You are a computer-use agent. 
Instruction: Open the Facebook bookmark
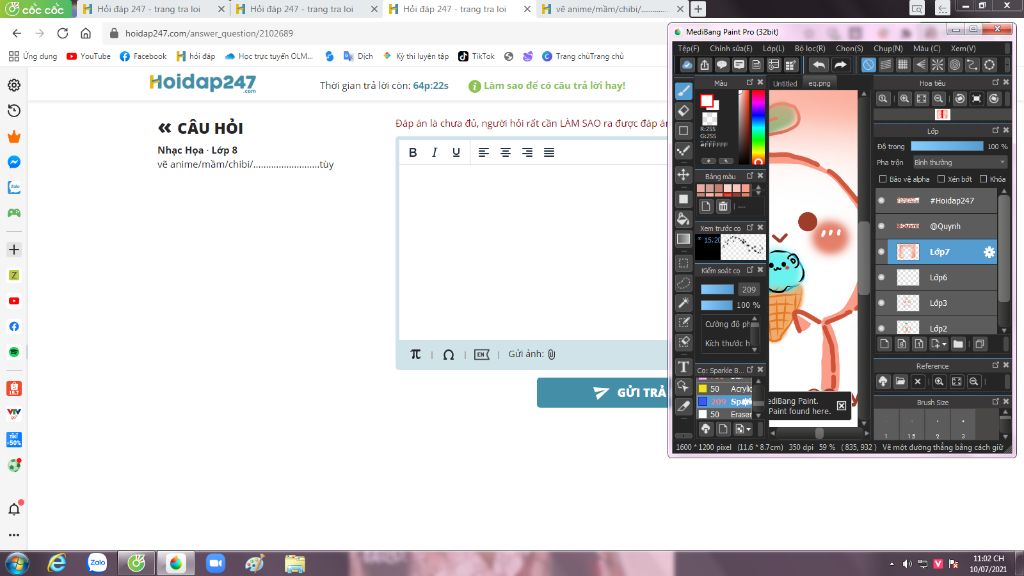pyautogui.click(x=143, y=56)
